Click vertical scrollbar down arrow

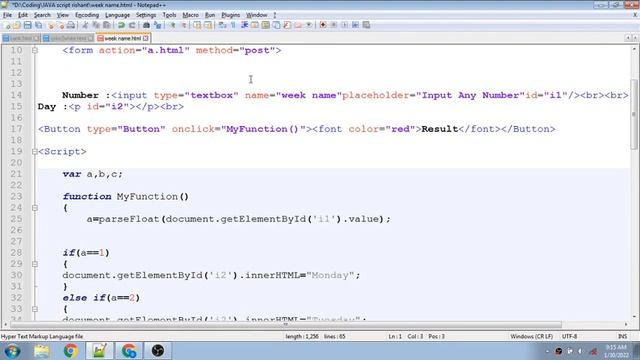click(634, 316)
